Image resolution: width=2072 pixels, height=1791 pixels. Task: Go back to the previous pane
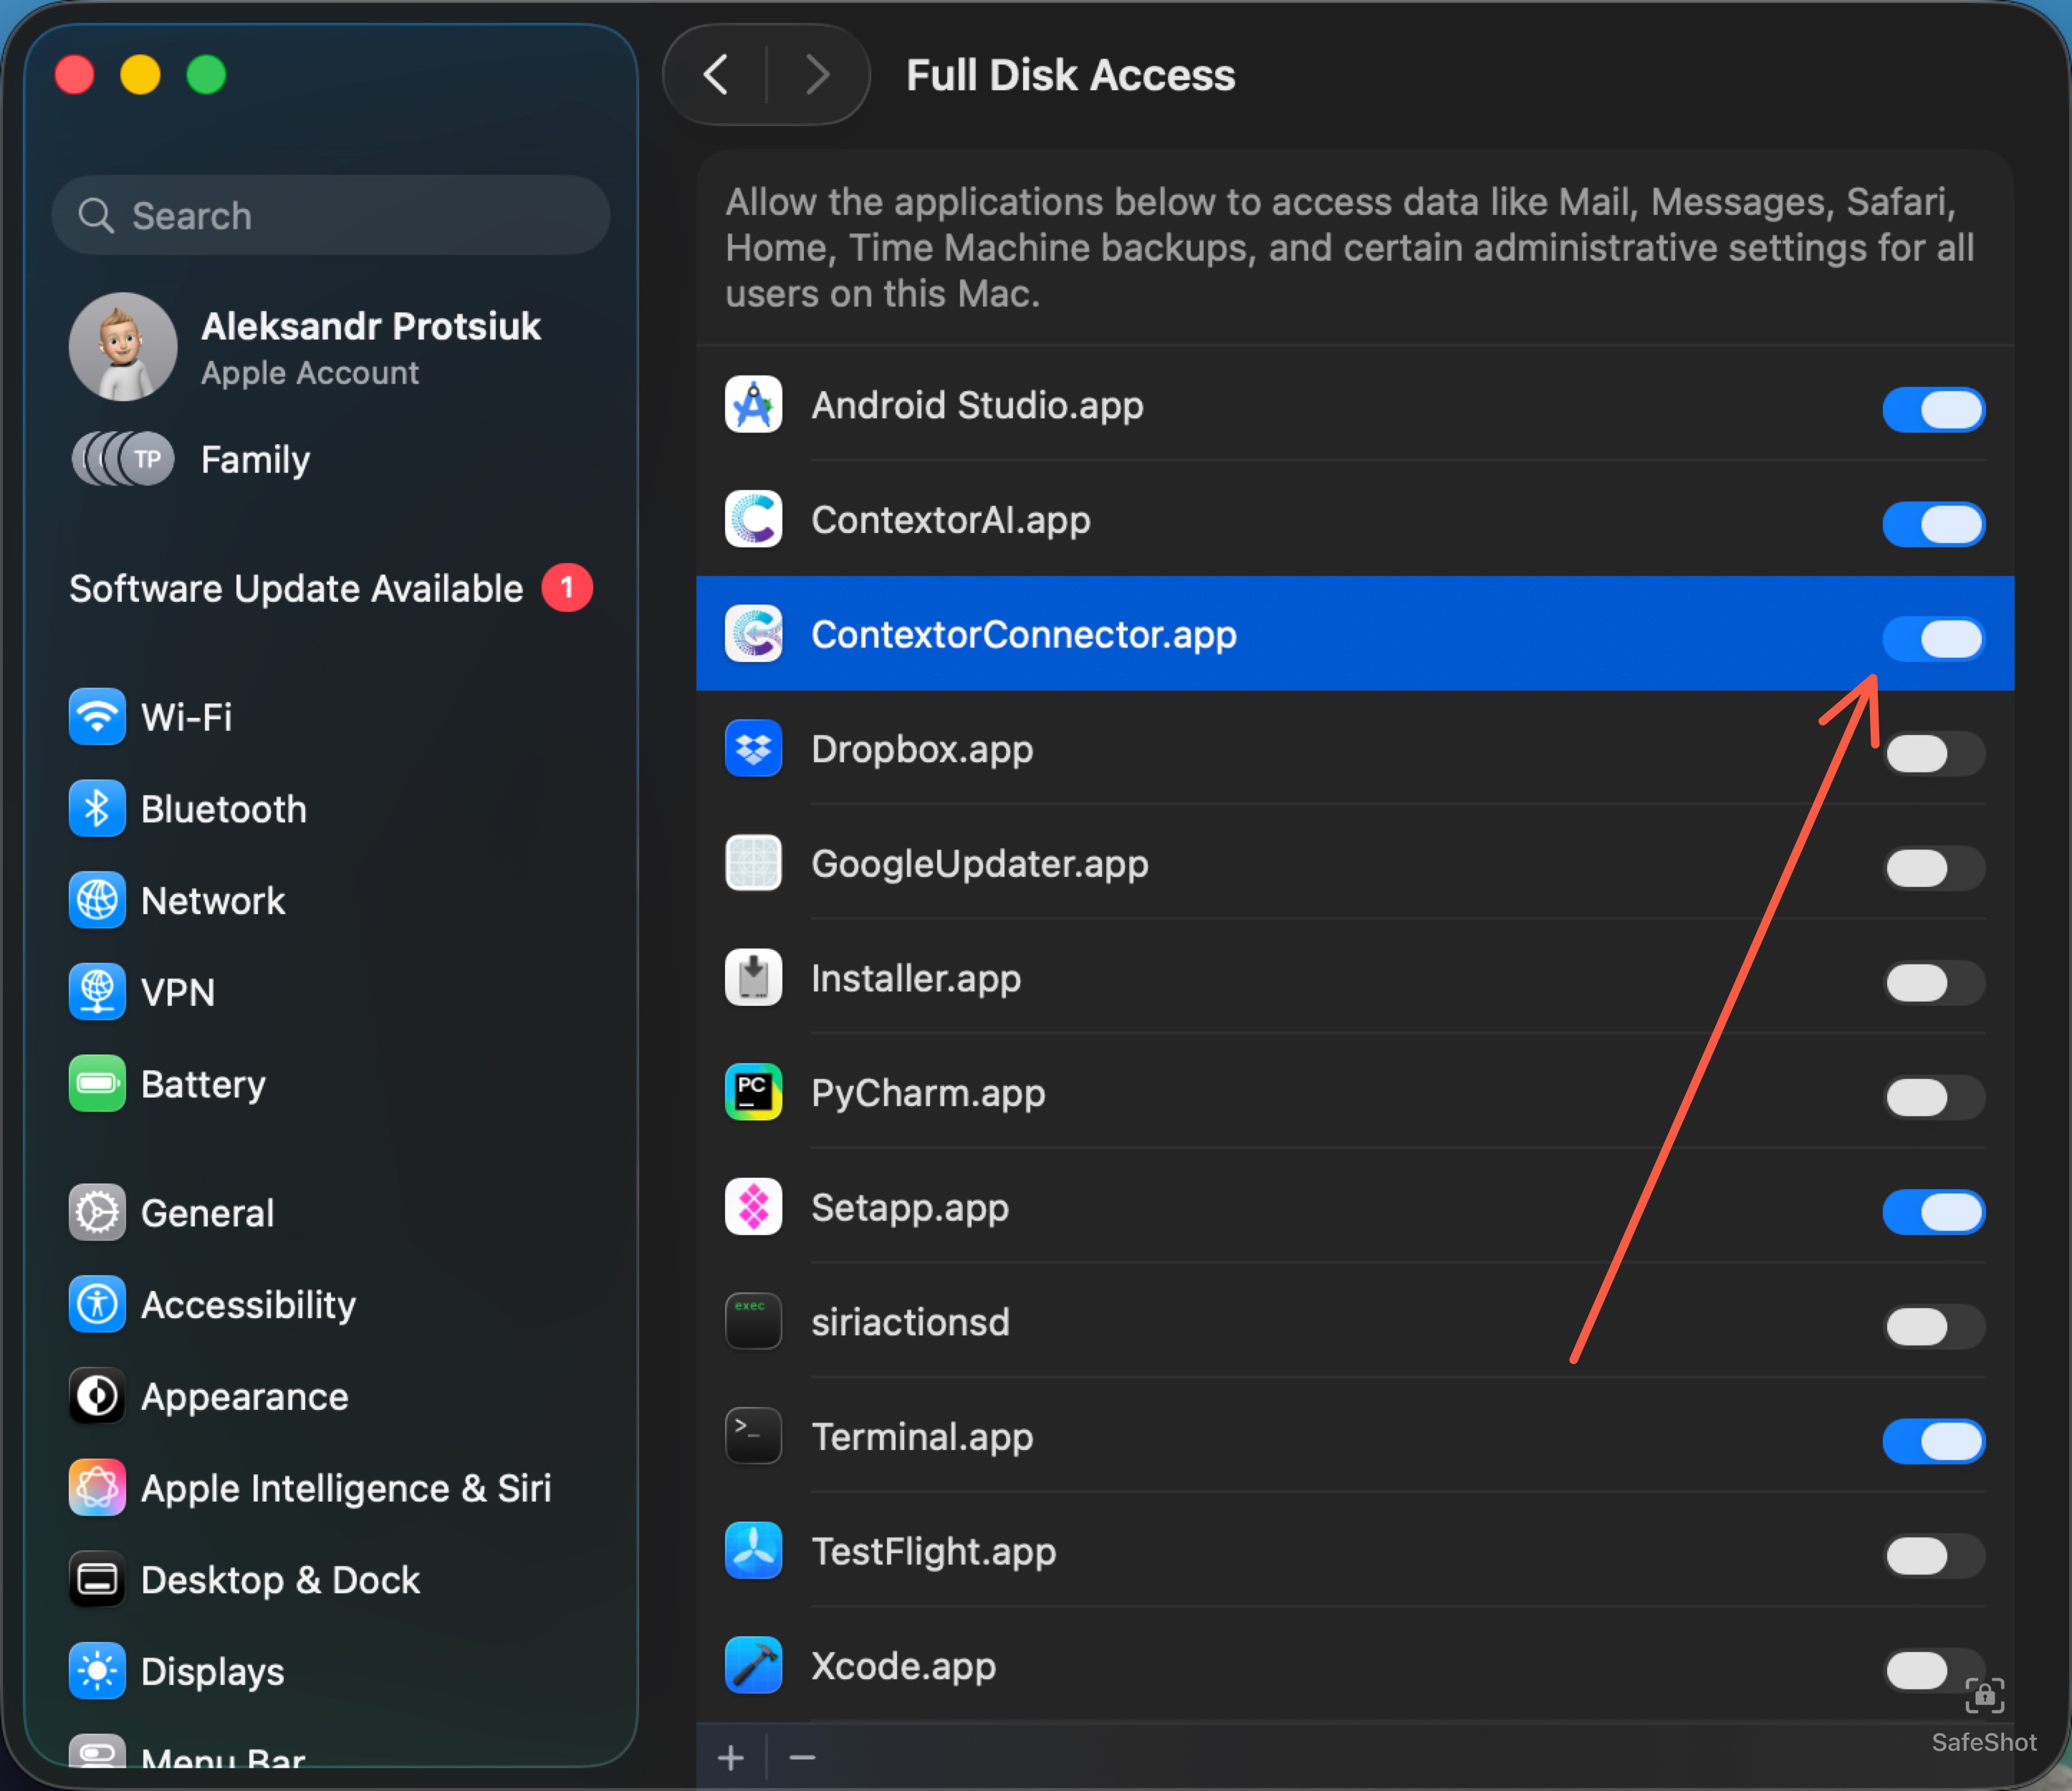pyautogui.click(x=716, y=75)
